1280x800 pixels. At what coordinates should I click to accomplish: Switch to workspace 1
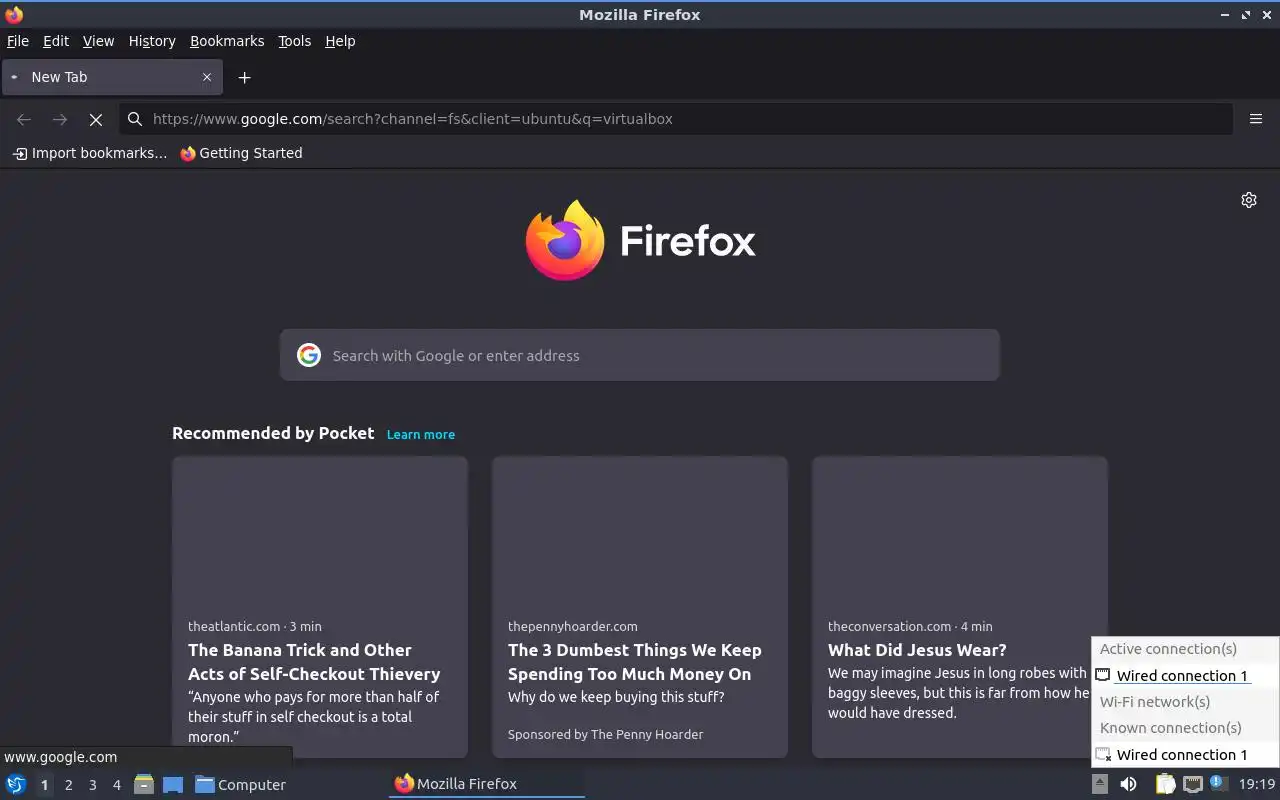44,785
